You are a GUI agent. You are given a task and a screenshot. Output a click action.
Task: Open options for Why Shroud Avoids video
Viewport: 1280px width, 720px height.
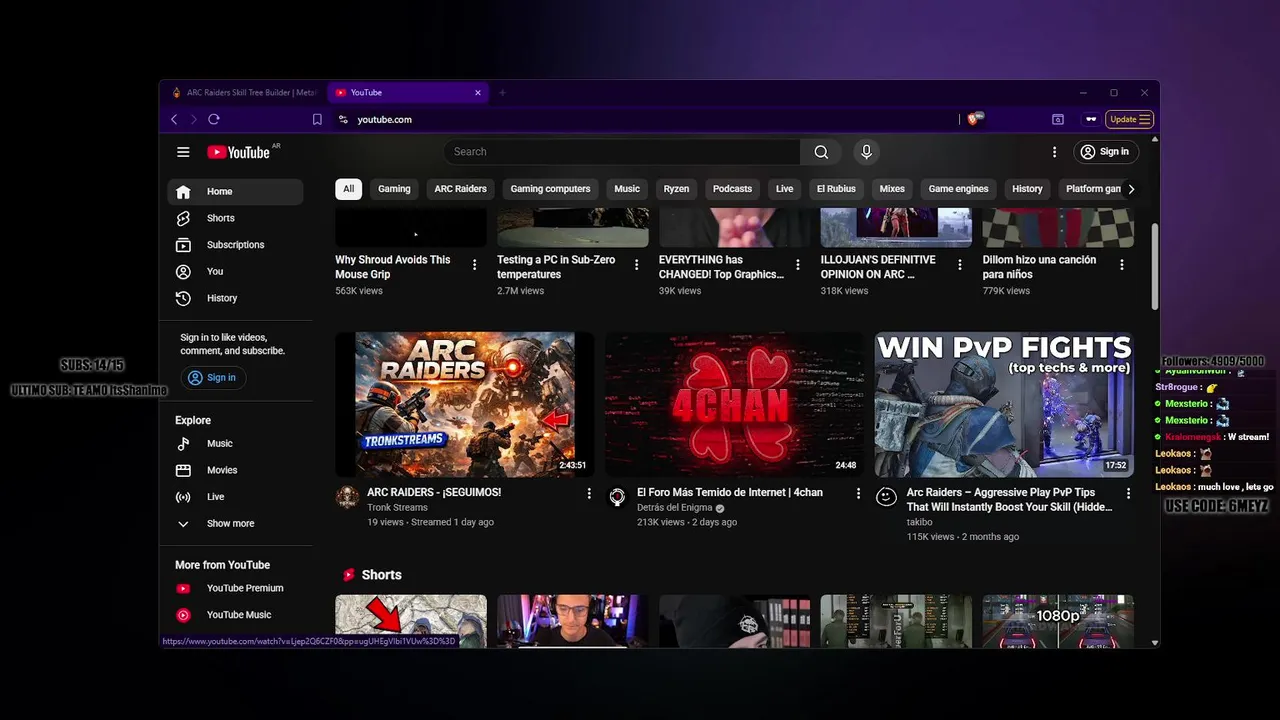click(474, 265)
